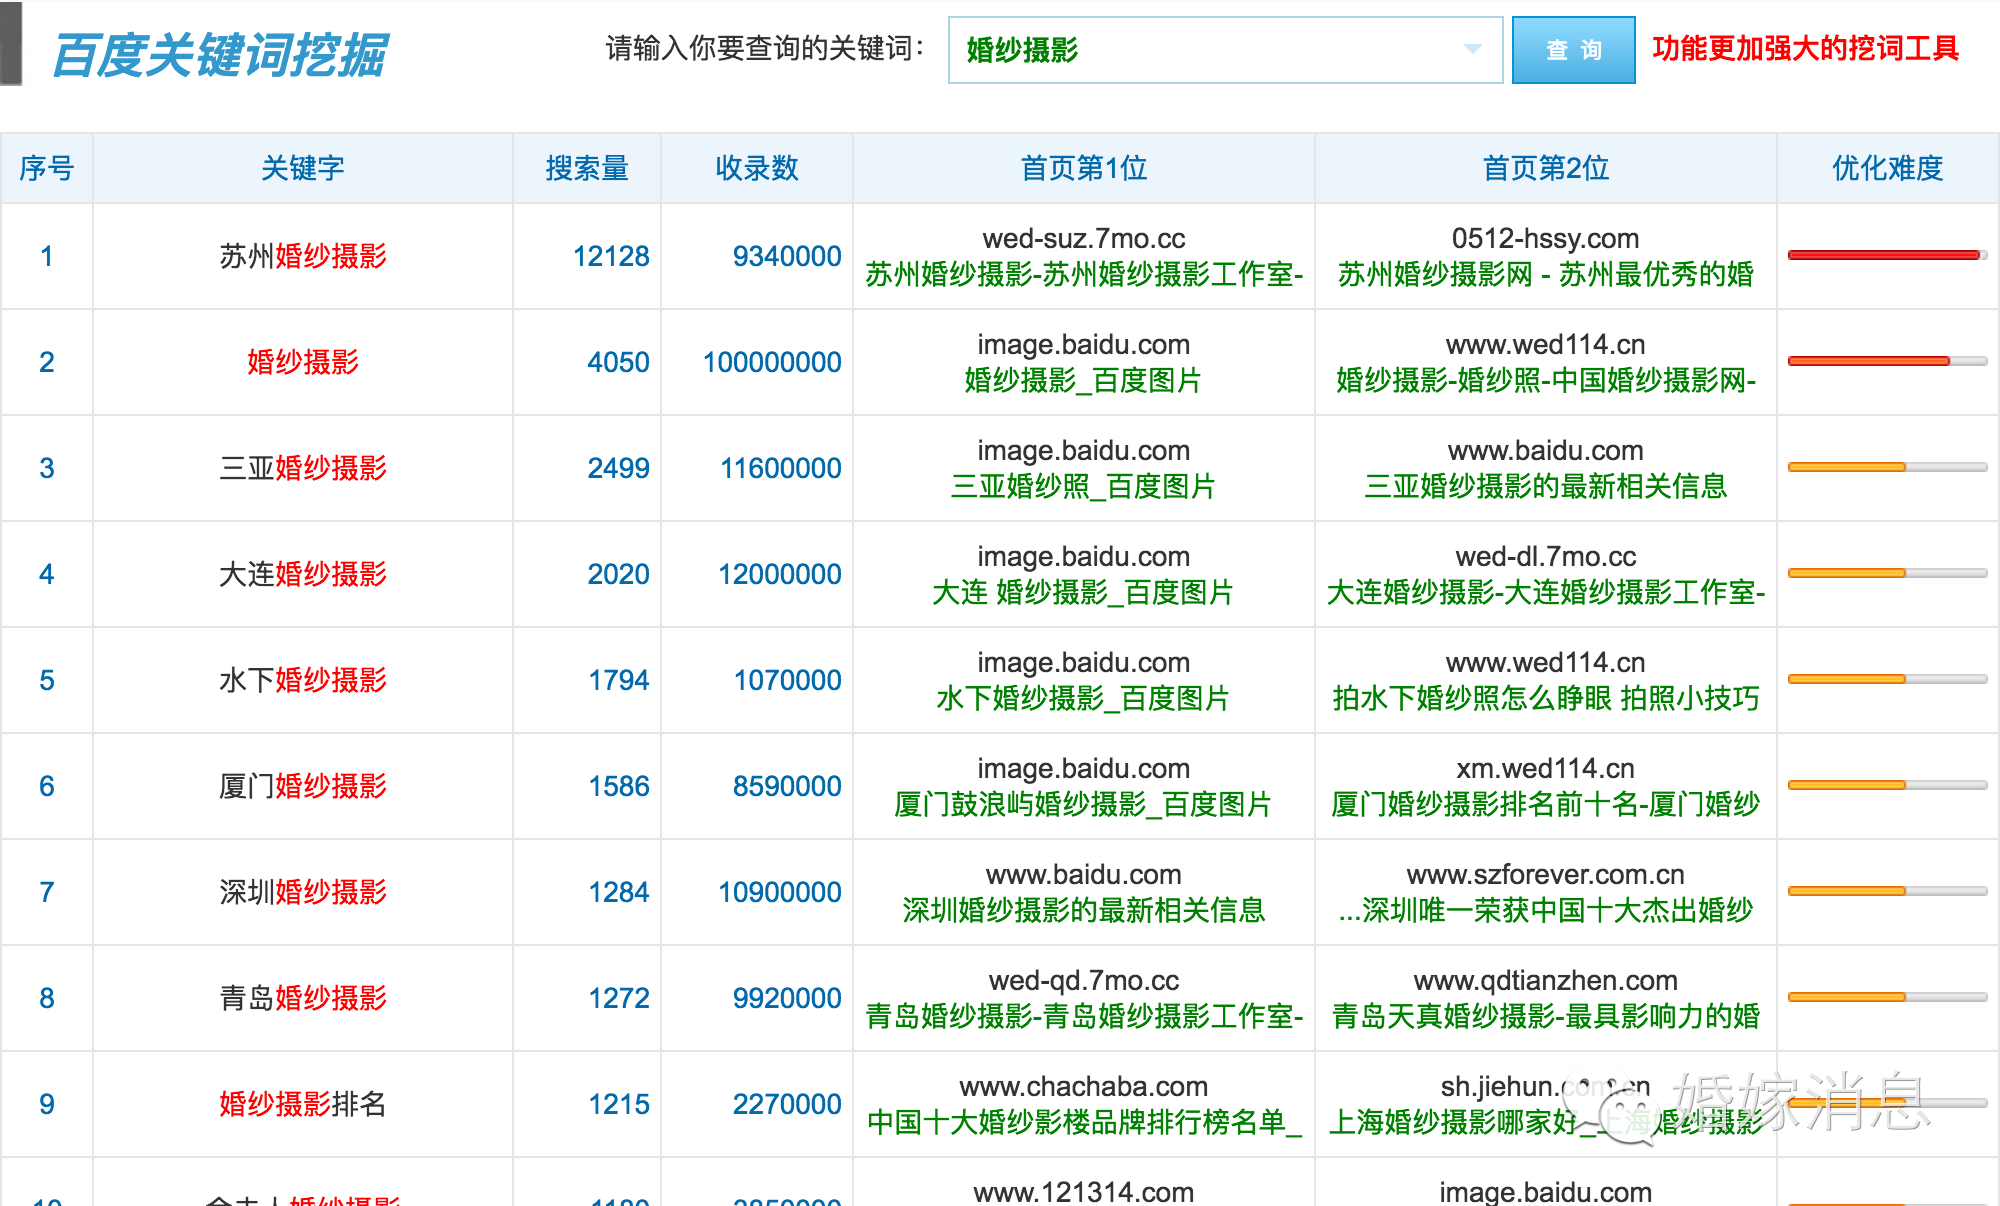Viewport: 2000px width, 1206px height.
Task: Click search volume 1284
Action: pyautogui.click(x=618, y=892)
